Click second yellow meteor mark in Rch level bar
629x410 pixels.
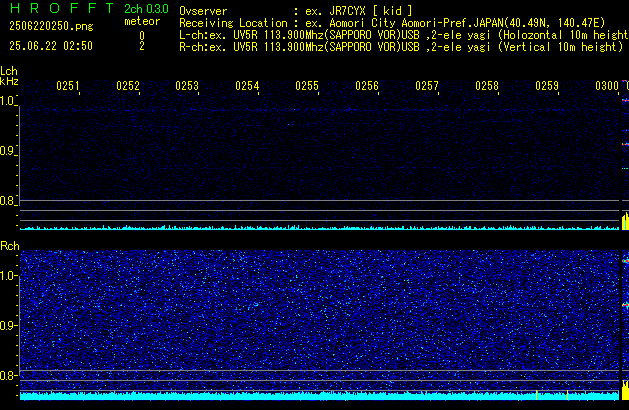[x=568, y=395]
